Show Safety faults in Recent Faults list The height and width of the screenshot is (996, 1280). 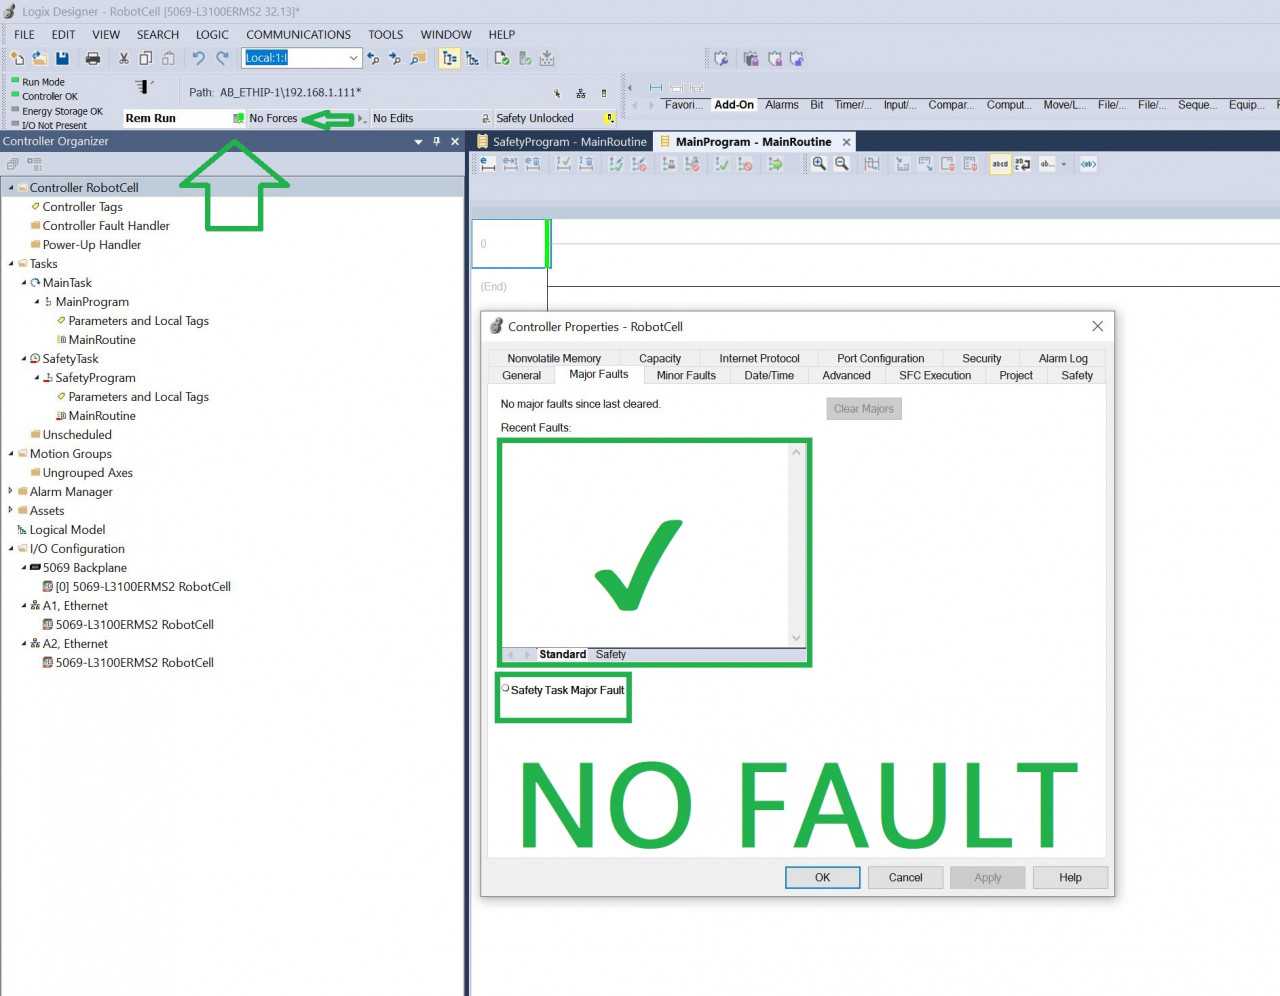610,655
